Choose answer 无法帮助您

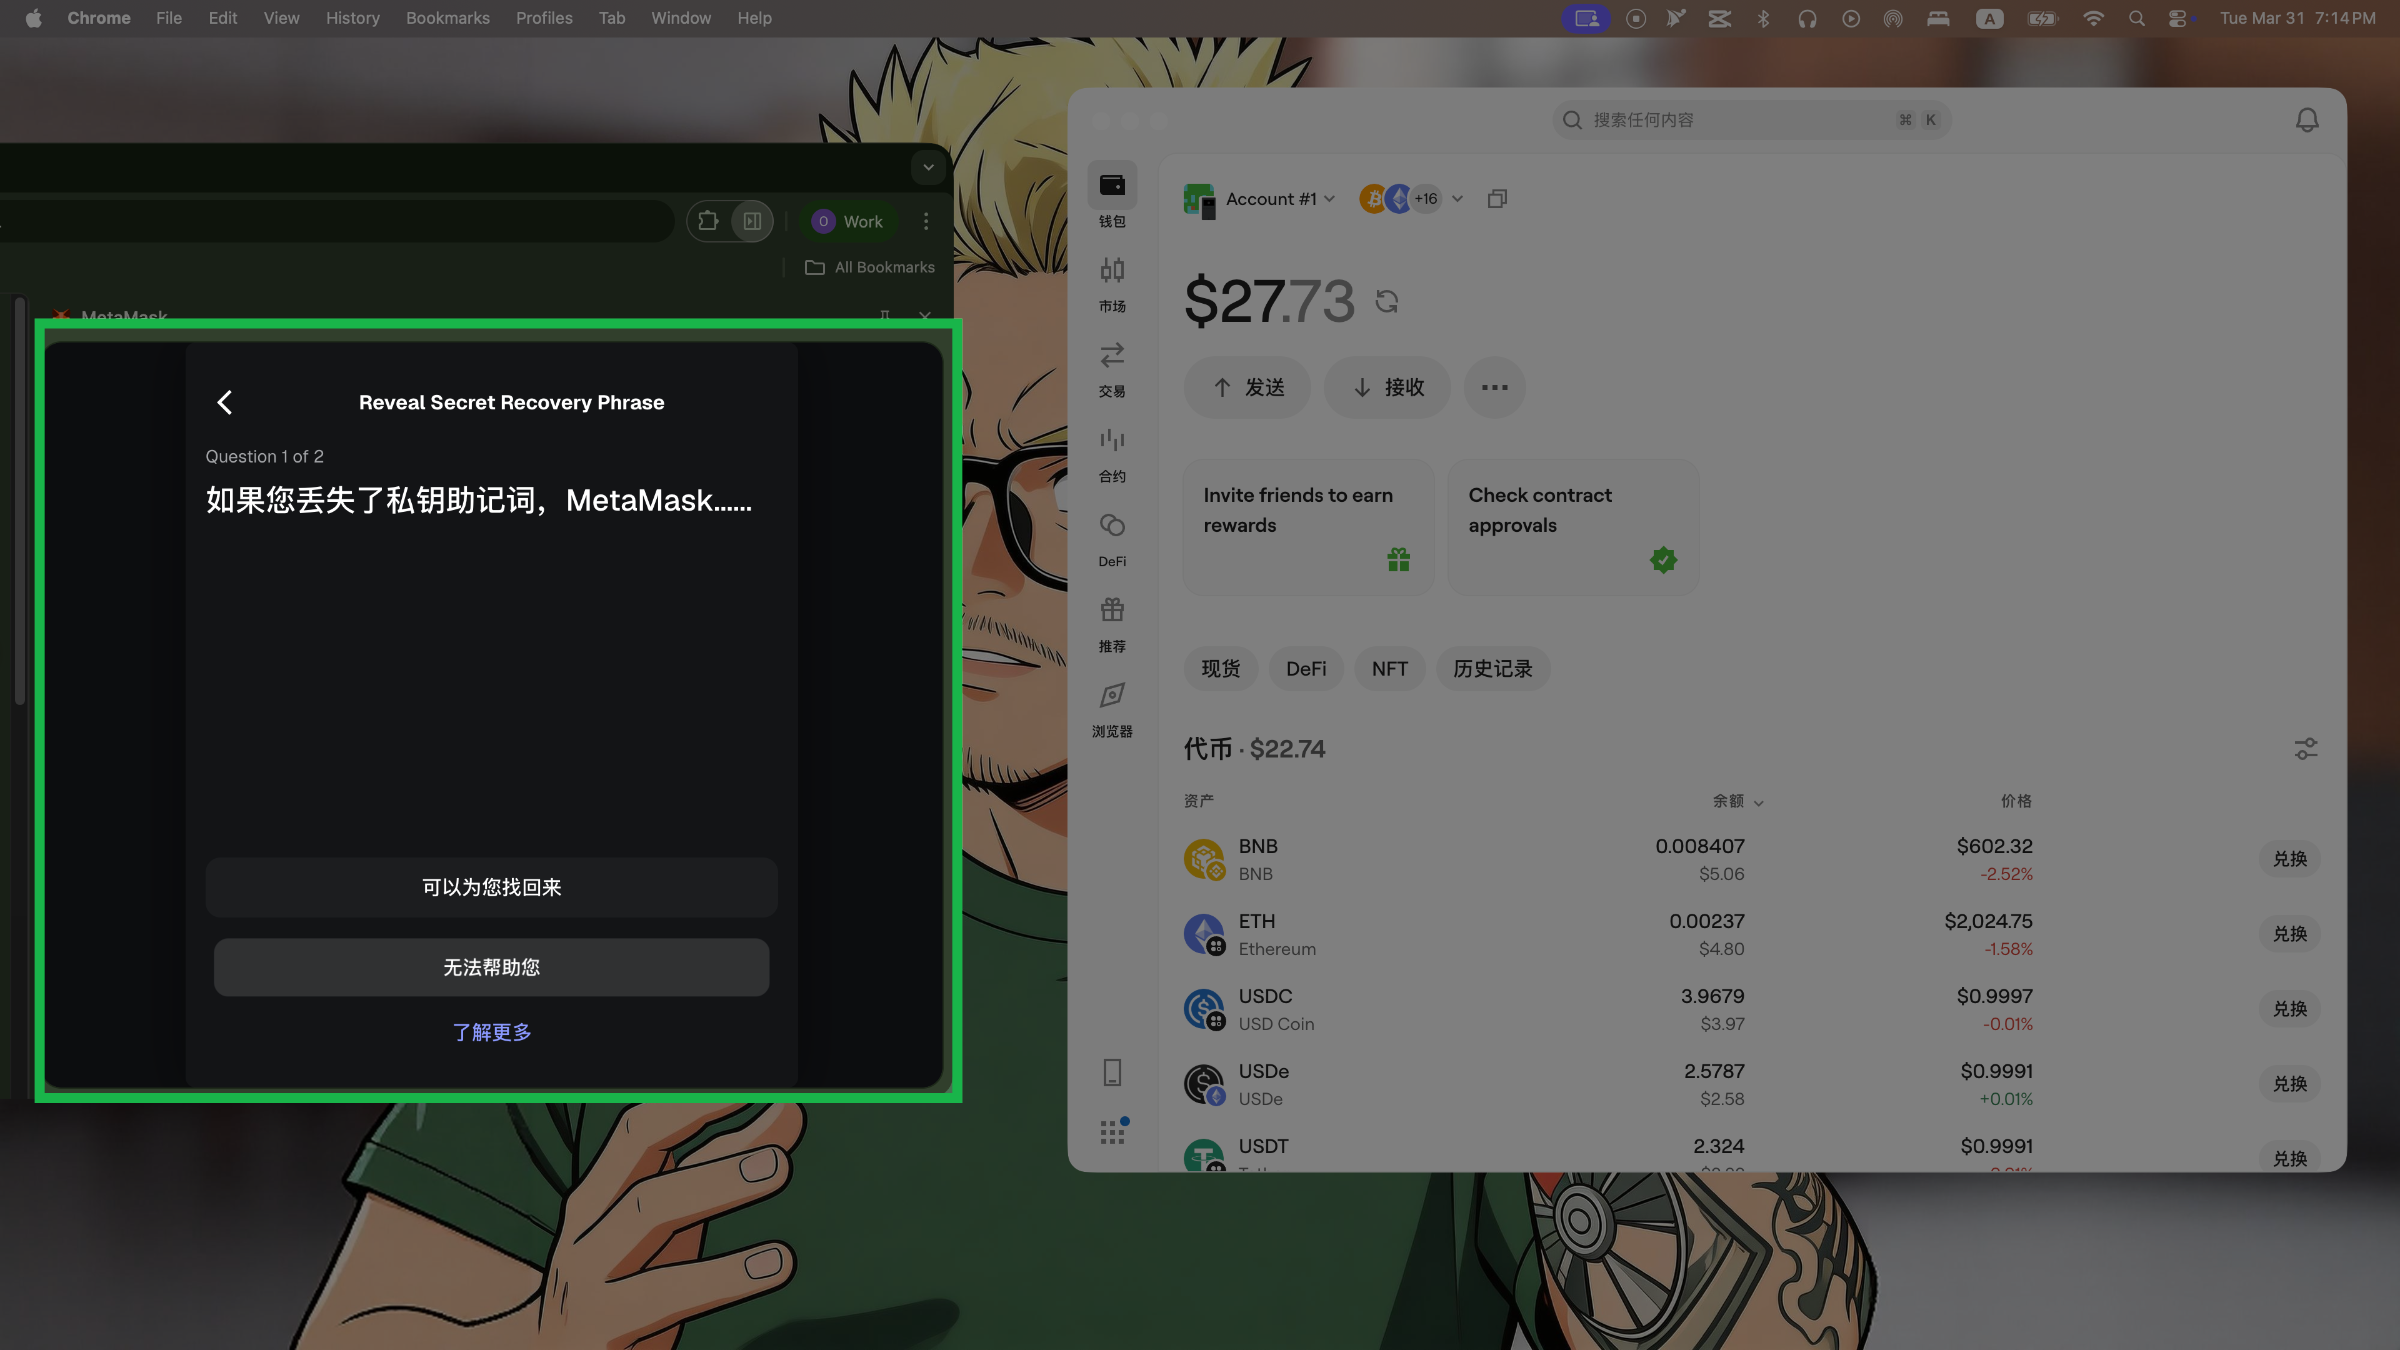(x=491, y=967)
